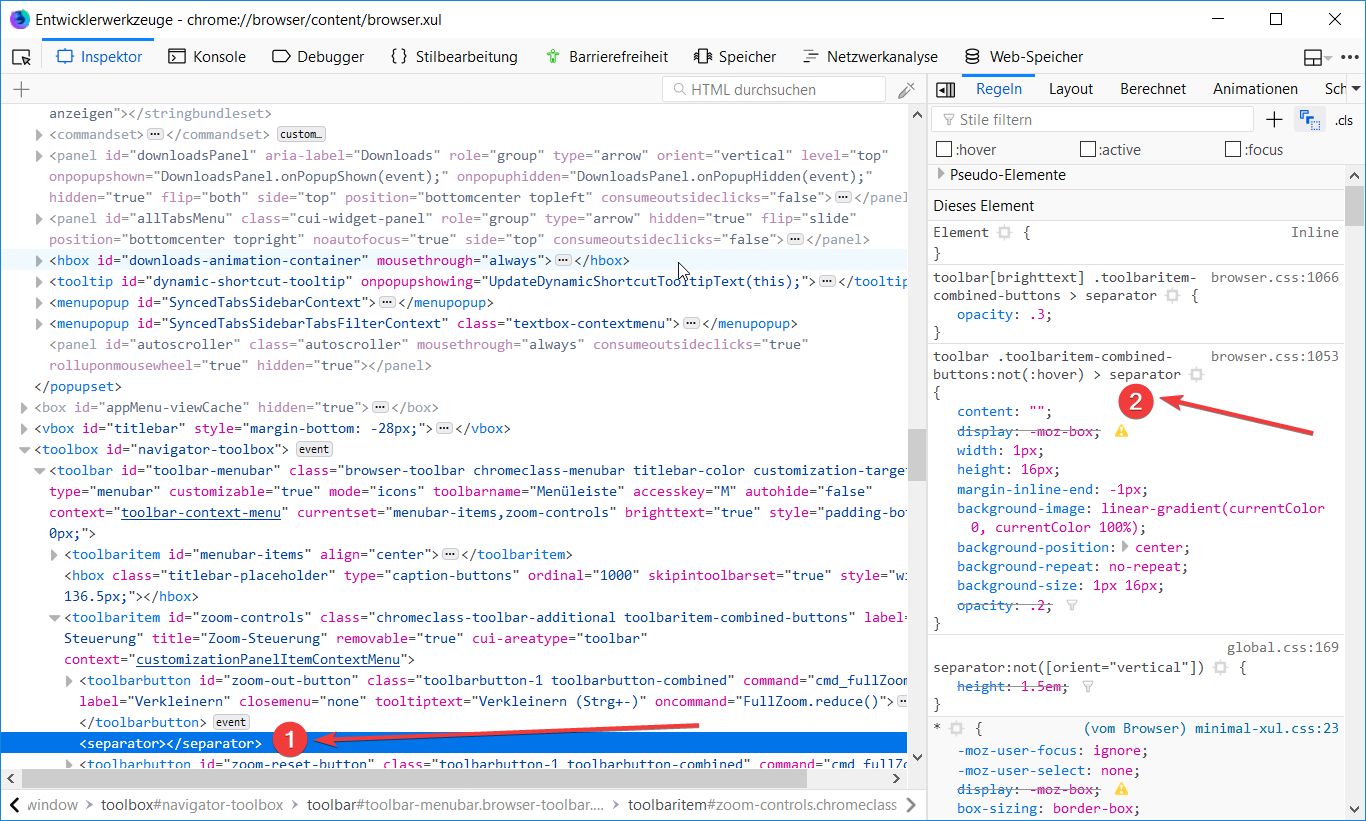Collapse the navigator-toolbox node

click(x=25, y=450)
